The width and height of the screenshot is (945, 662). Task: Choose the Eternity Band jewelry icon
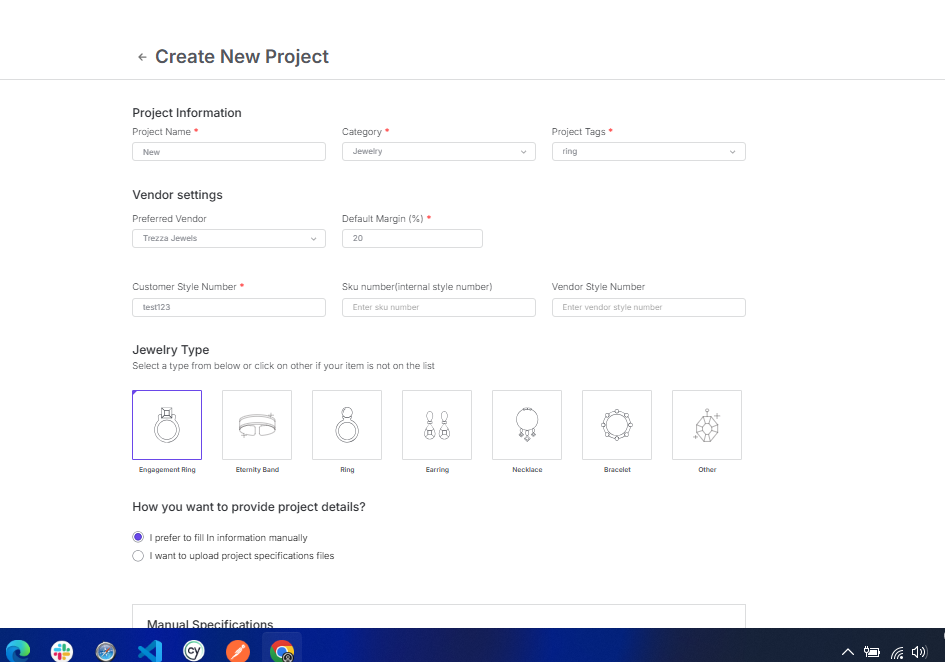257,425
